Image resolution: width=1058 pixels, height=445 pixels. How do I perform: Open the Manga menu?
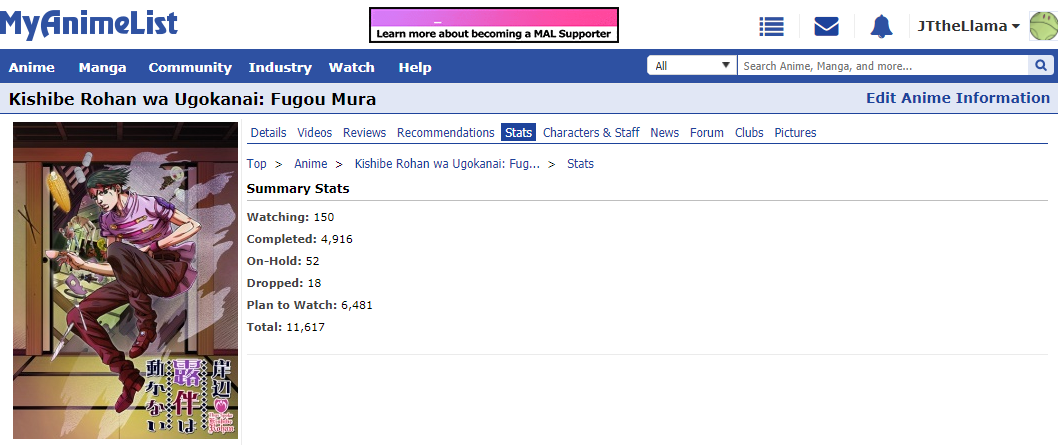102,67
